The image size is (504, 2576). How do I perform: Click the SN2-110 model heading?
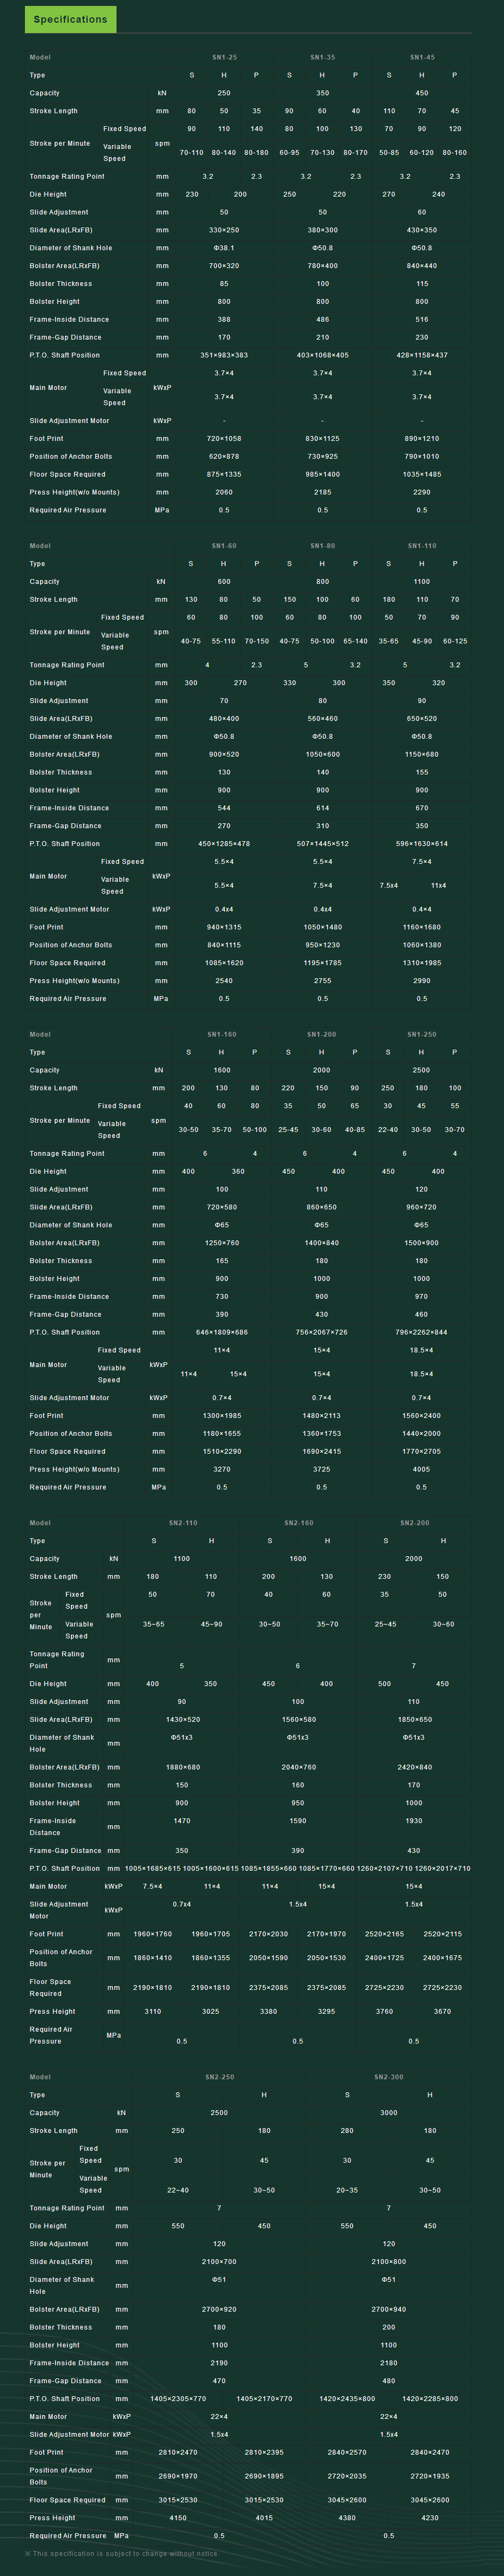click(183, 1523)
